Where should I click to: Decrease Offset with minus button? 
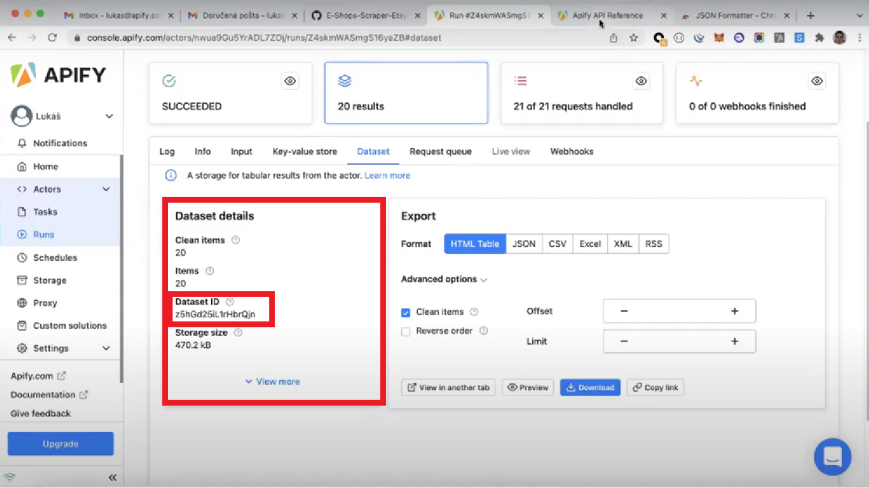624,311
